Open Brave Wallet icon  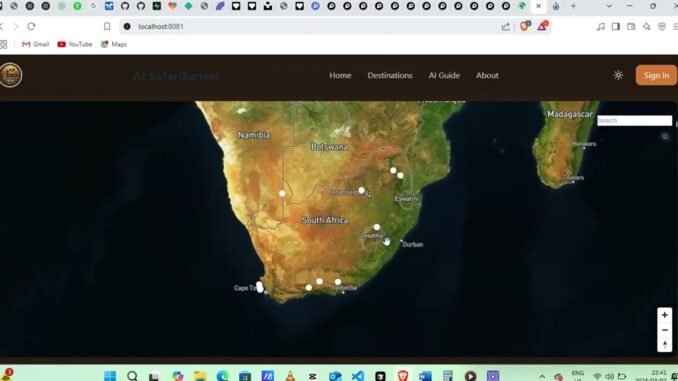pos(631,26)
